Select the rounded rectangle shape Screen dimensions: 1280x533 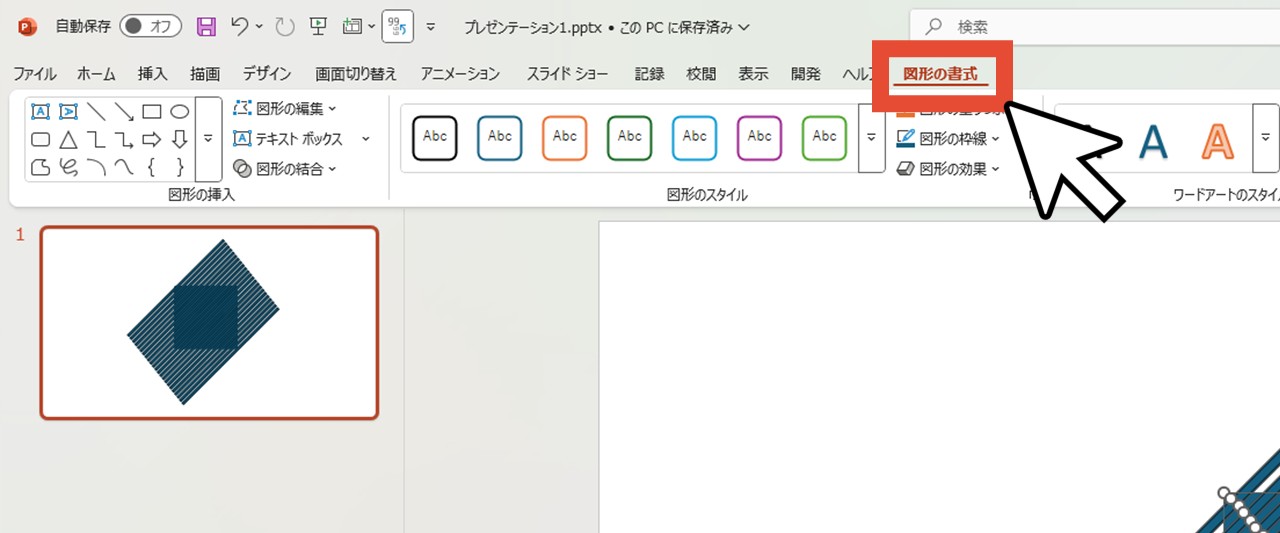40,139
